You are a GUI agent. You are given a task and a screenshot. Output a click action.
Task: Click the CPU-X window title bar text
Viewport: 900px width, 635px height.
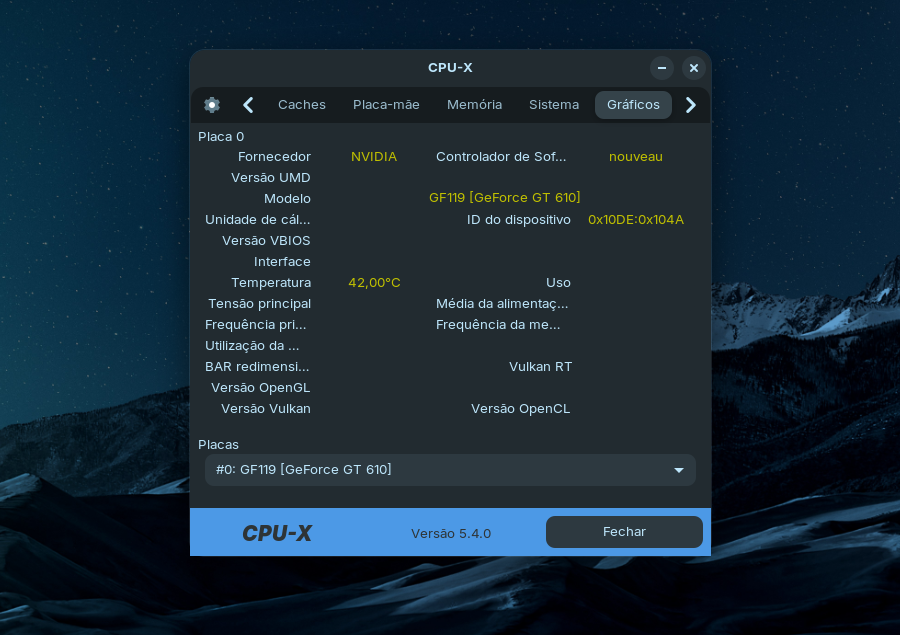pyautogui.click(x=450, y=68)
